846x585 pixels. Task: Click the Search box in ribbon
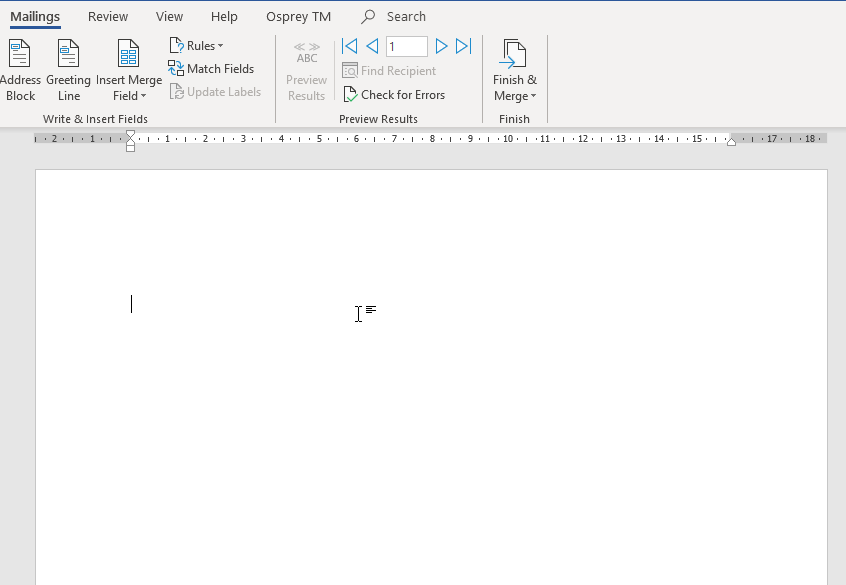(x=394, y=17)
